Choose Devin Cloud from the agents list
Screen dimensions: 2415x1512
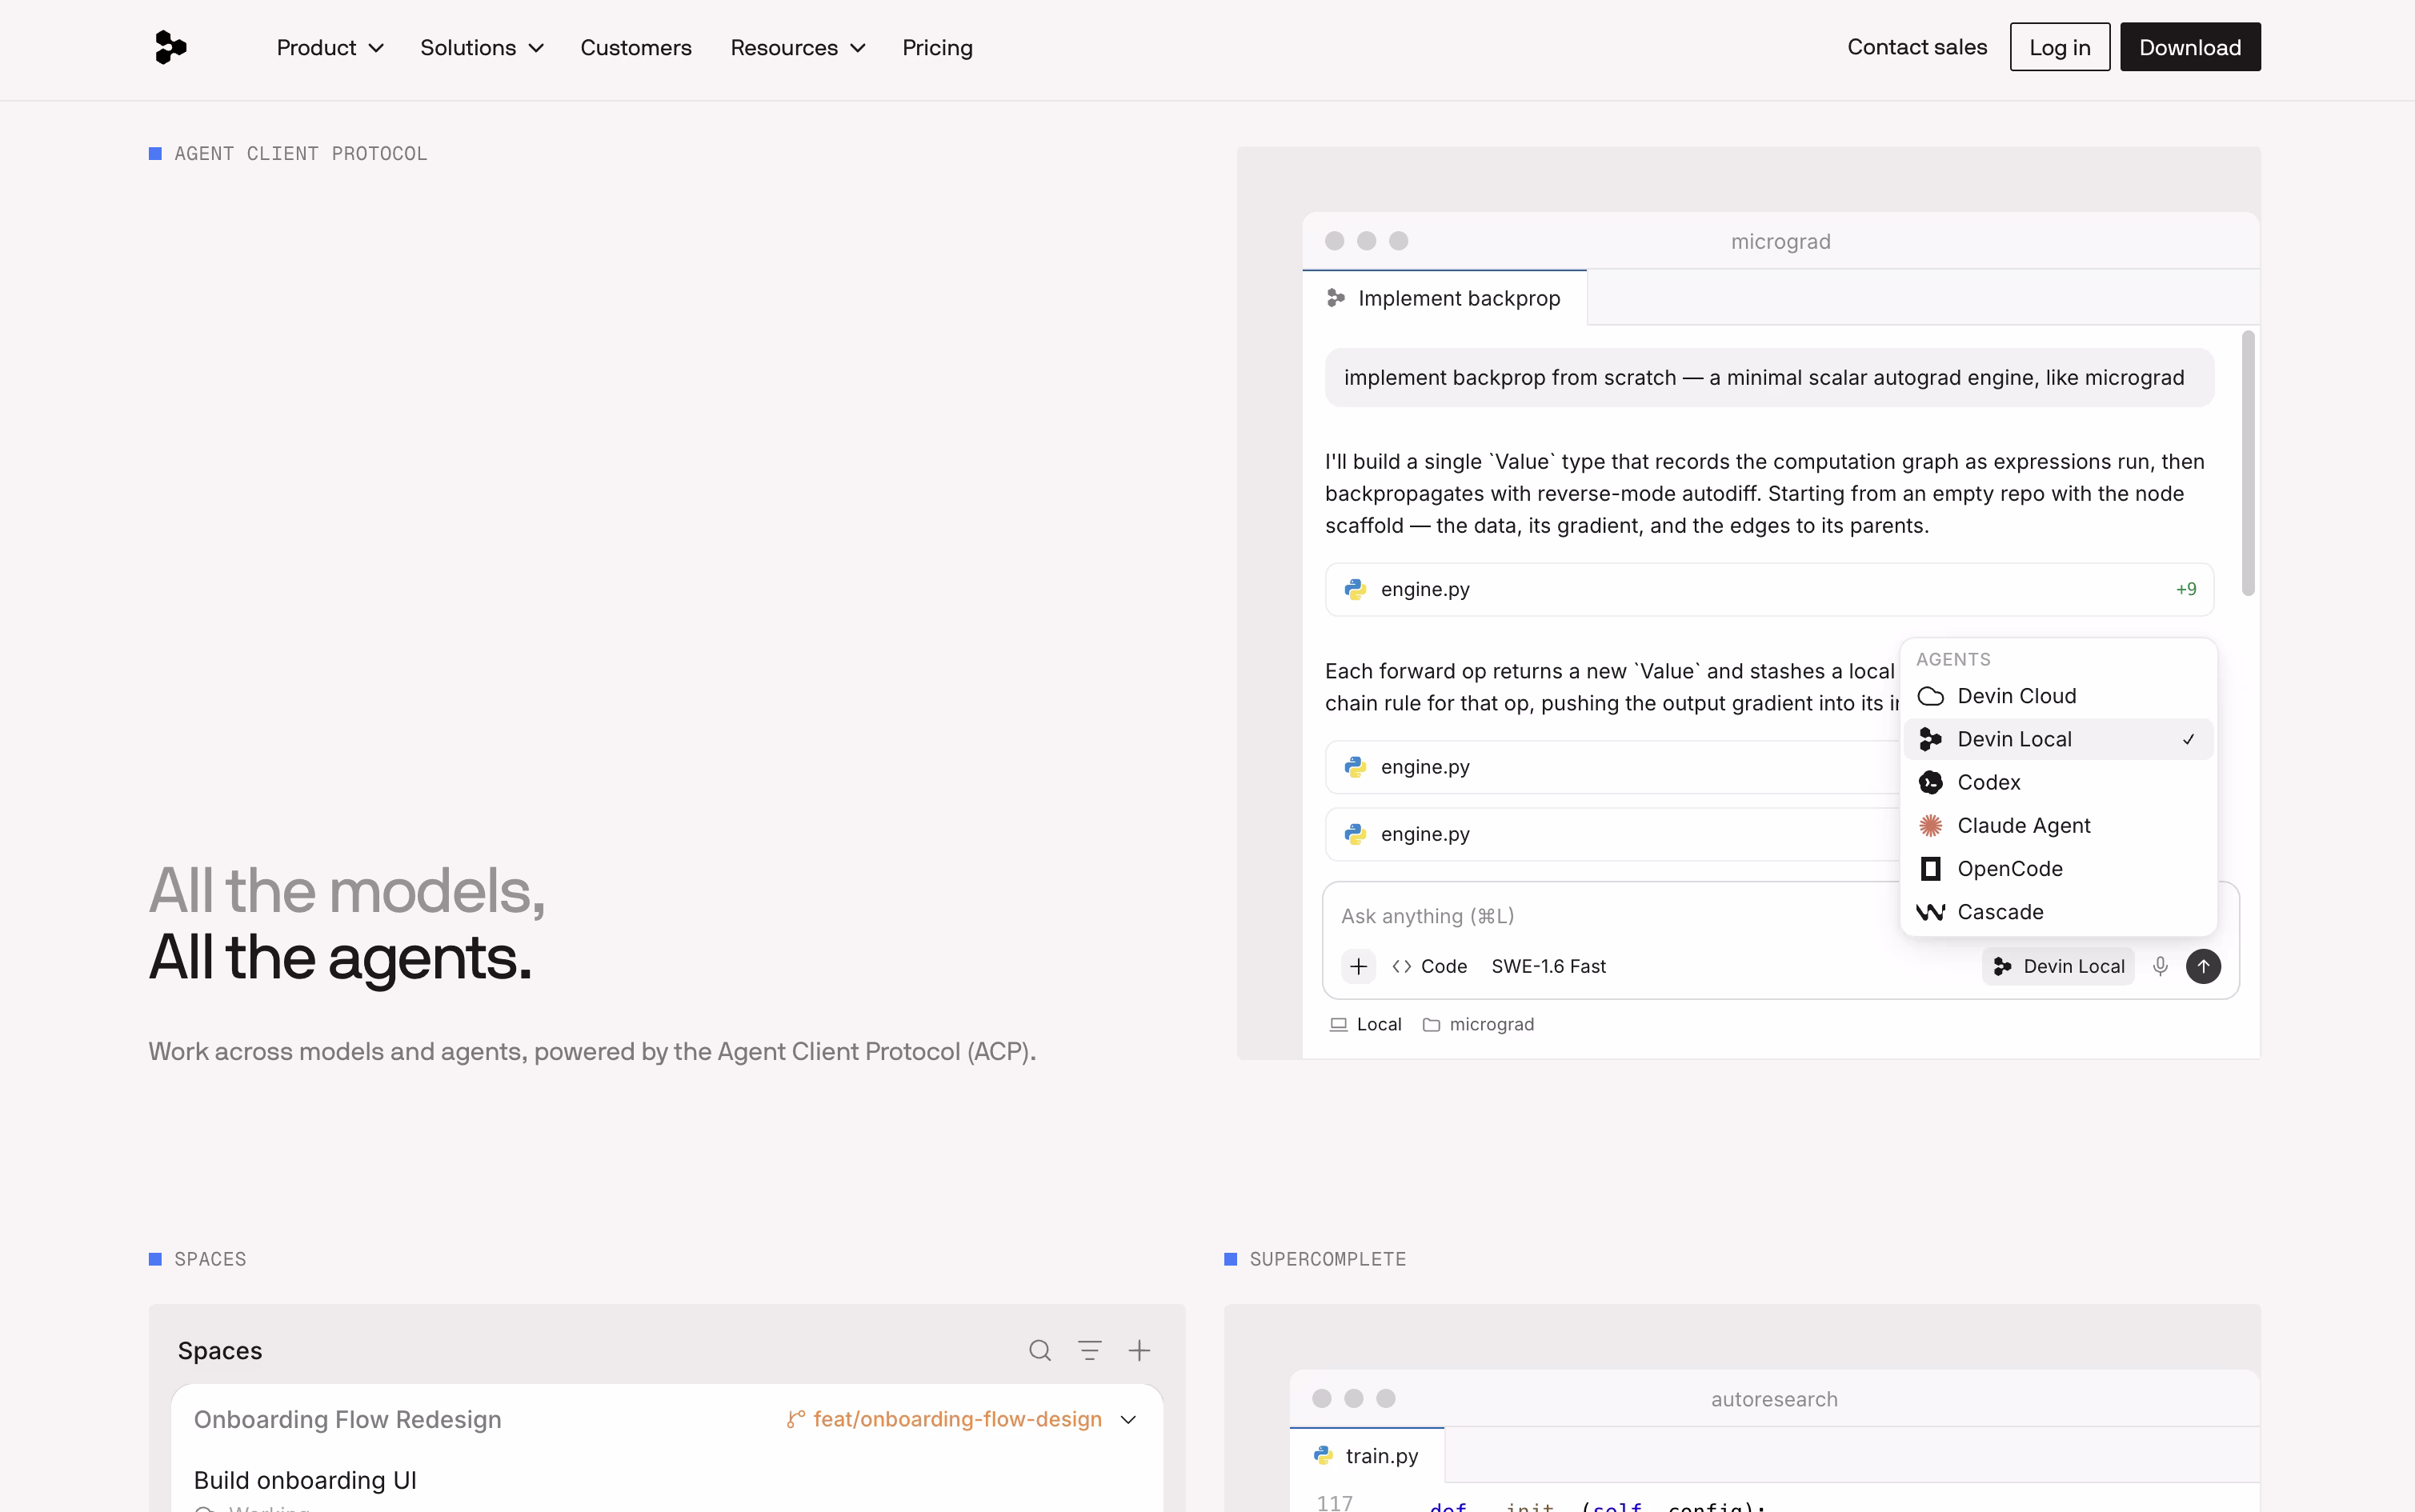click(2058, 696)
